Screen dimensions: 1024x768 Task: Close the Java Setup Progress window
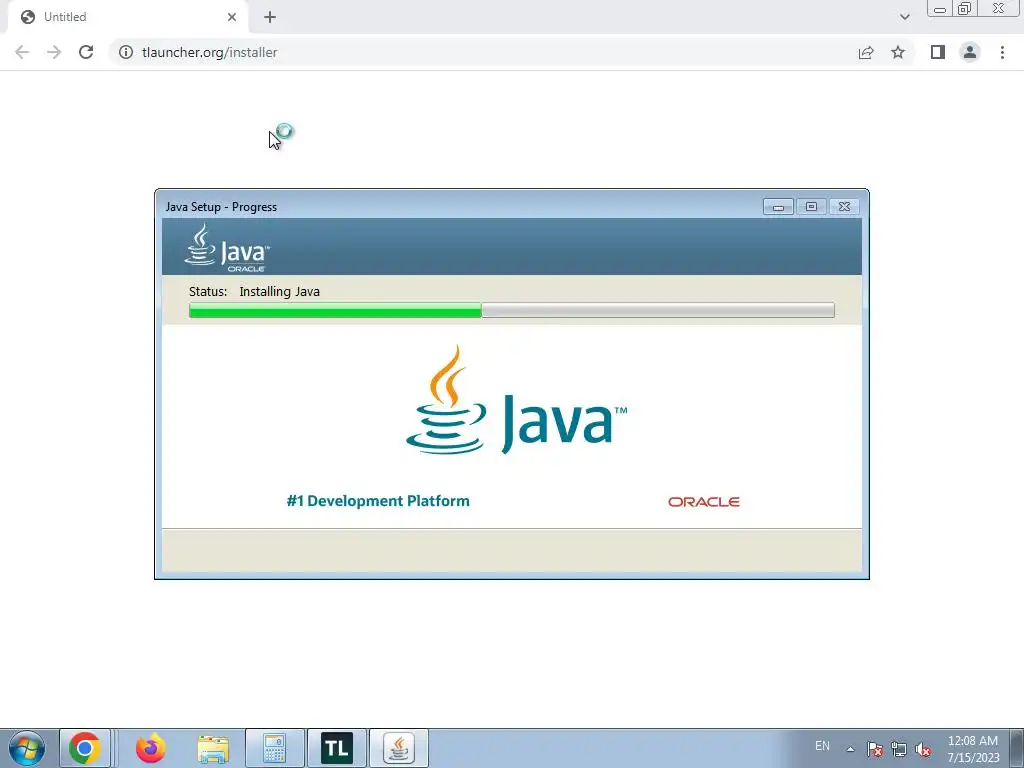click(844, 207)
